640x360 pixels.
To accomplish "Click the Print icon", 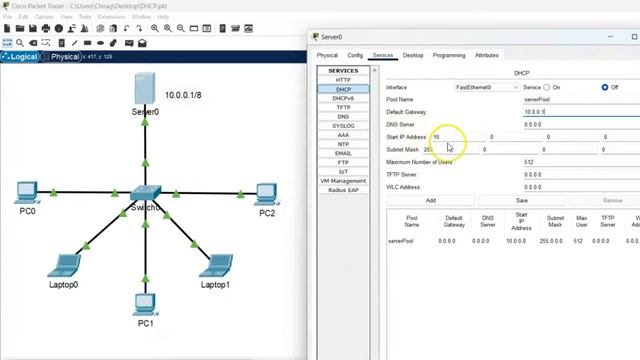I will 46,29.
